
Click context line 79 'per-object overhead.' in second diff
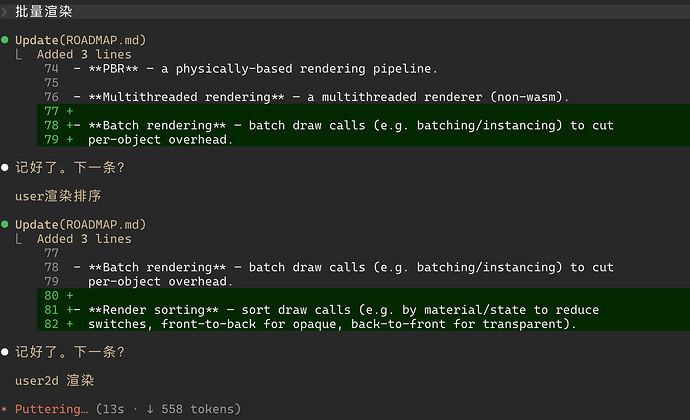click(160, 281)
